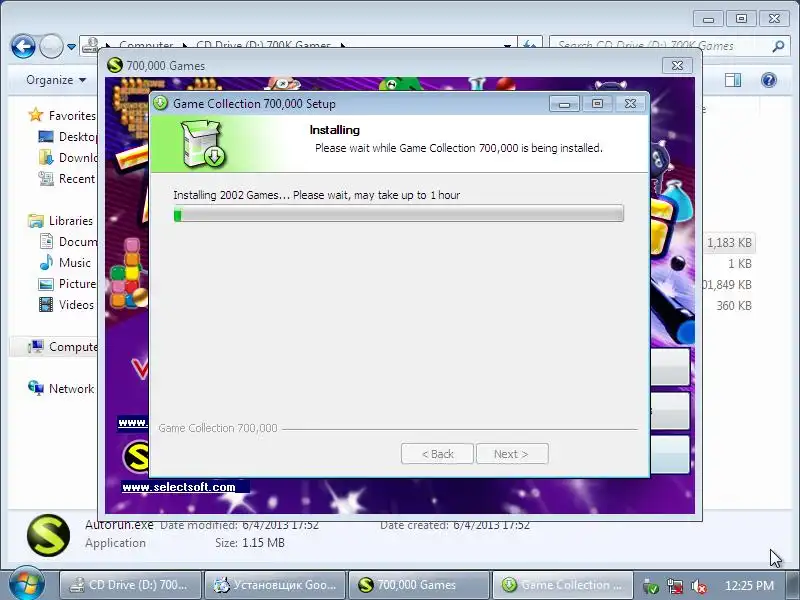The width and height of the screenshot is (800, 600).
Task: Open Recent Places in Favorites
Action: 67,179
